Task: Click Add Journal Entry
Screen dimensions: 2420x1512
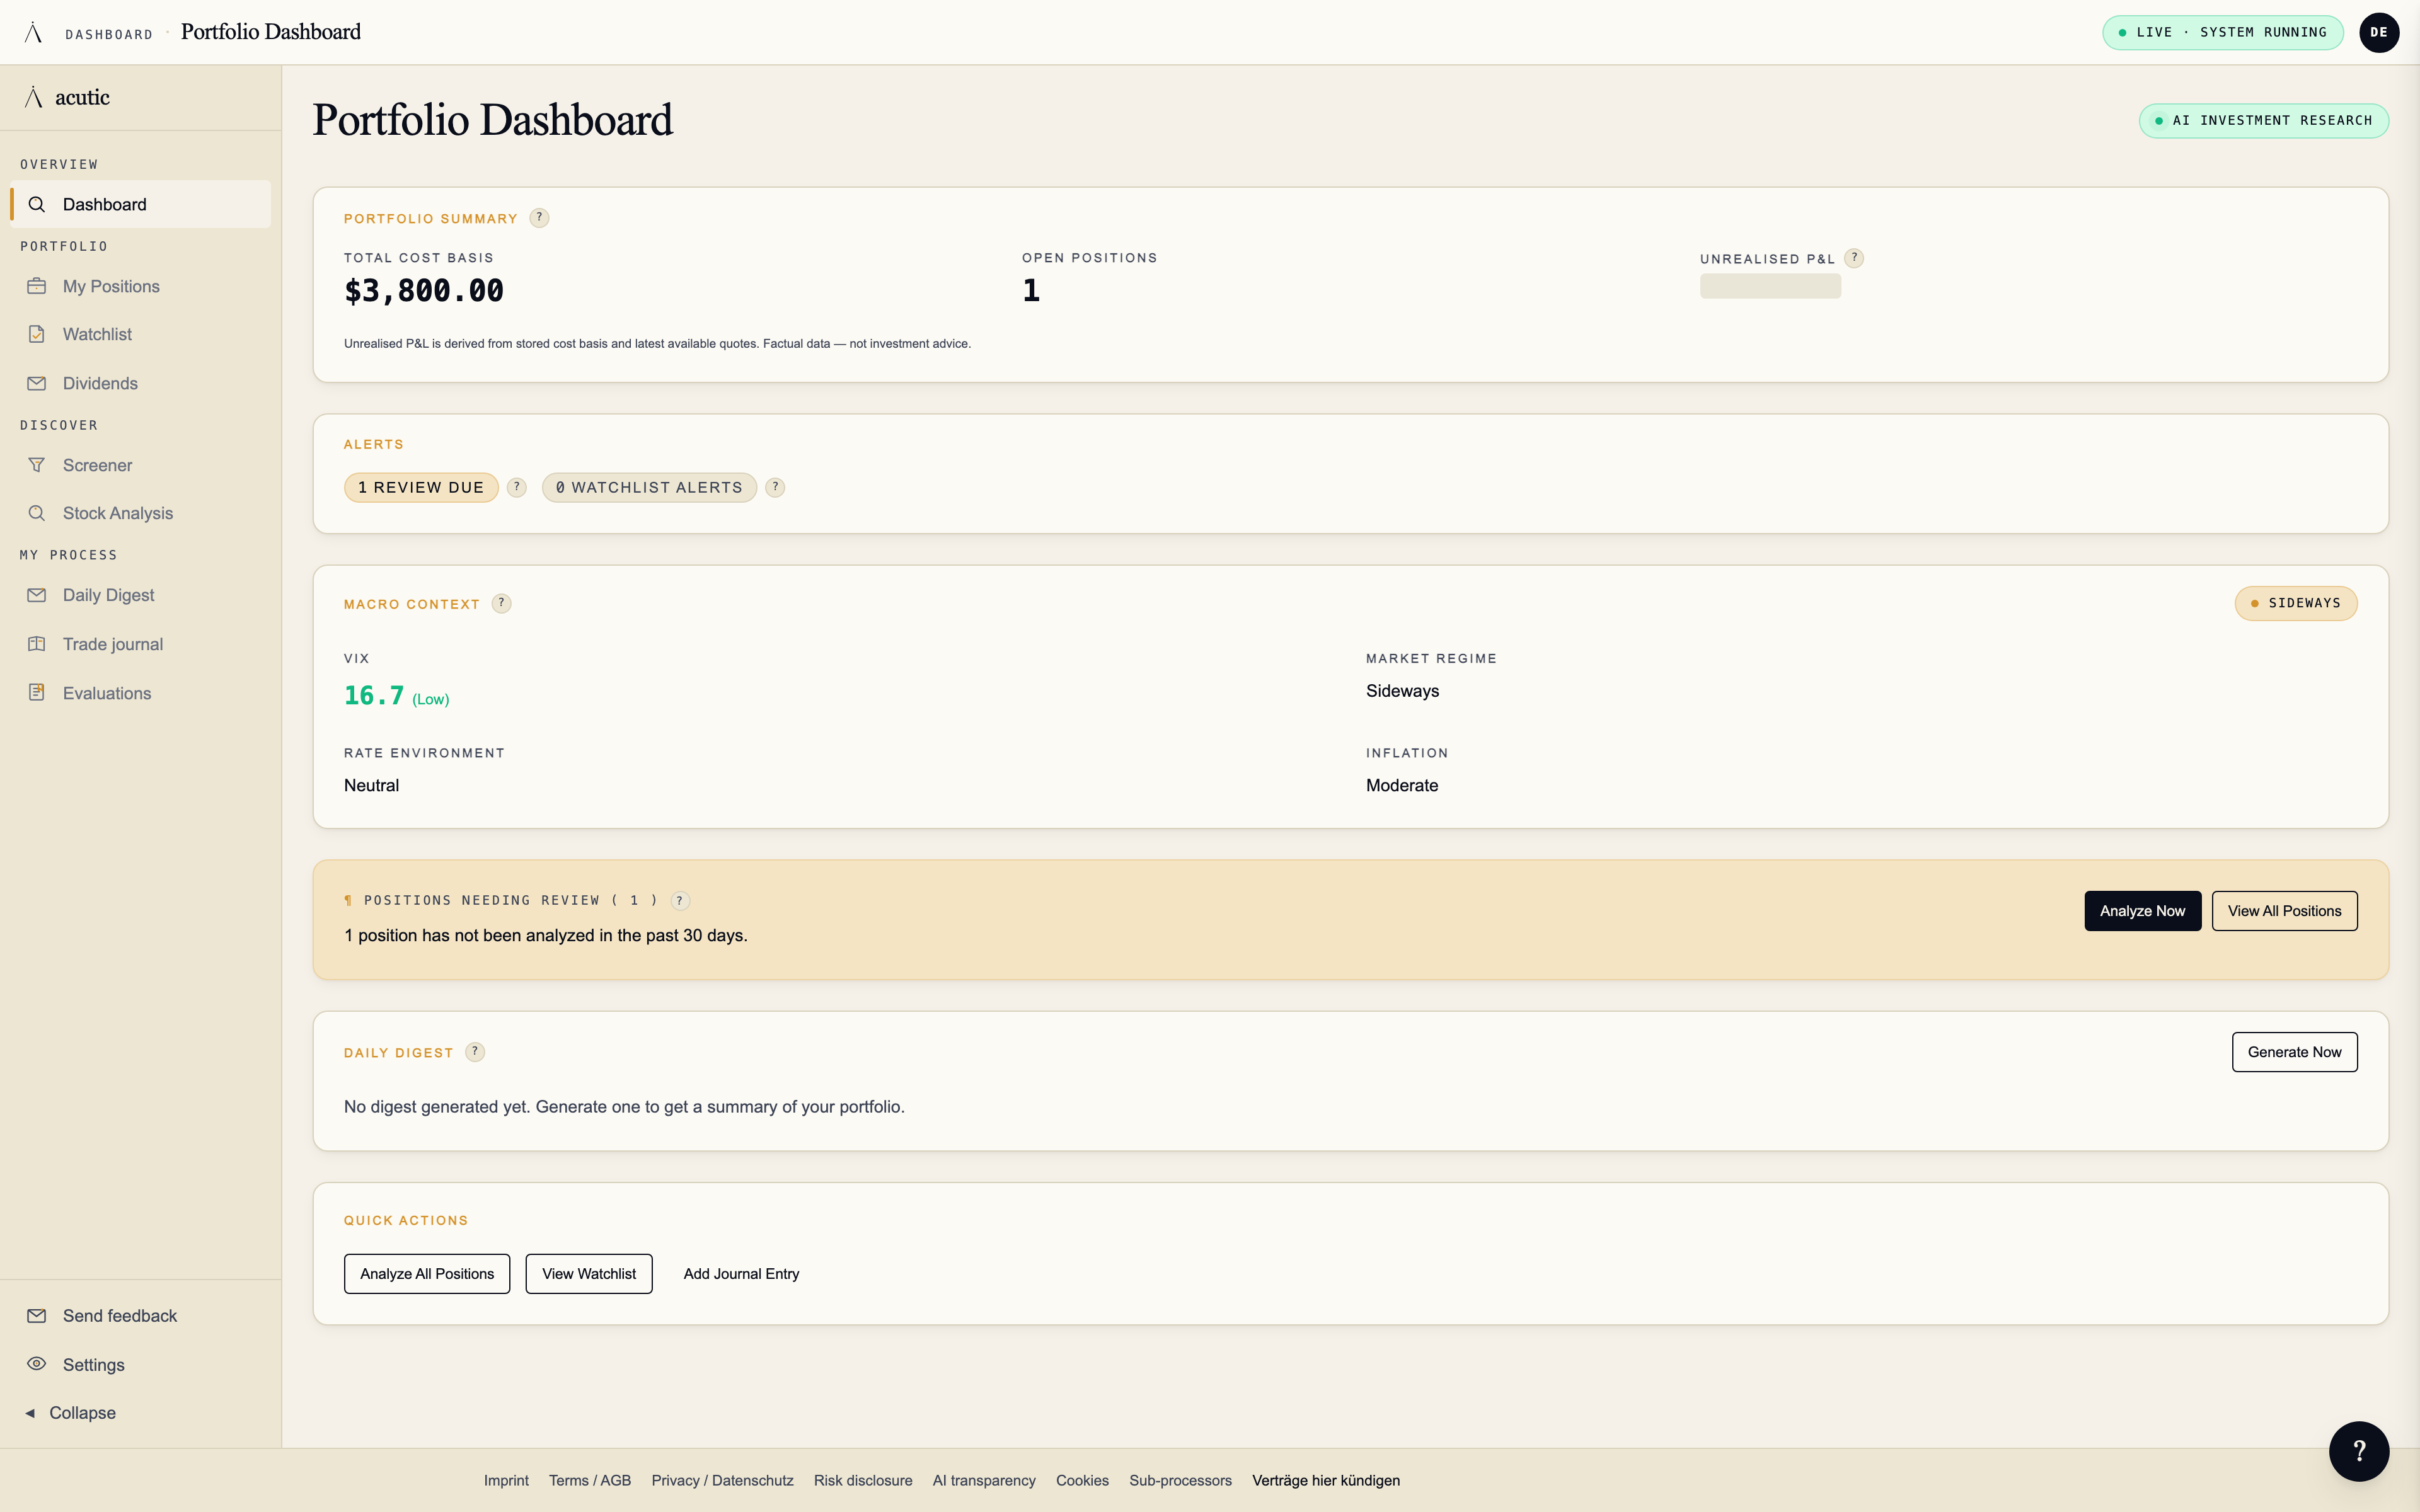Action: pos(741,1274)
